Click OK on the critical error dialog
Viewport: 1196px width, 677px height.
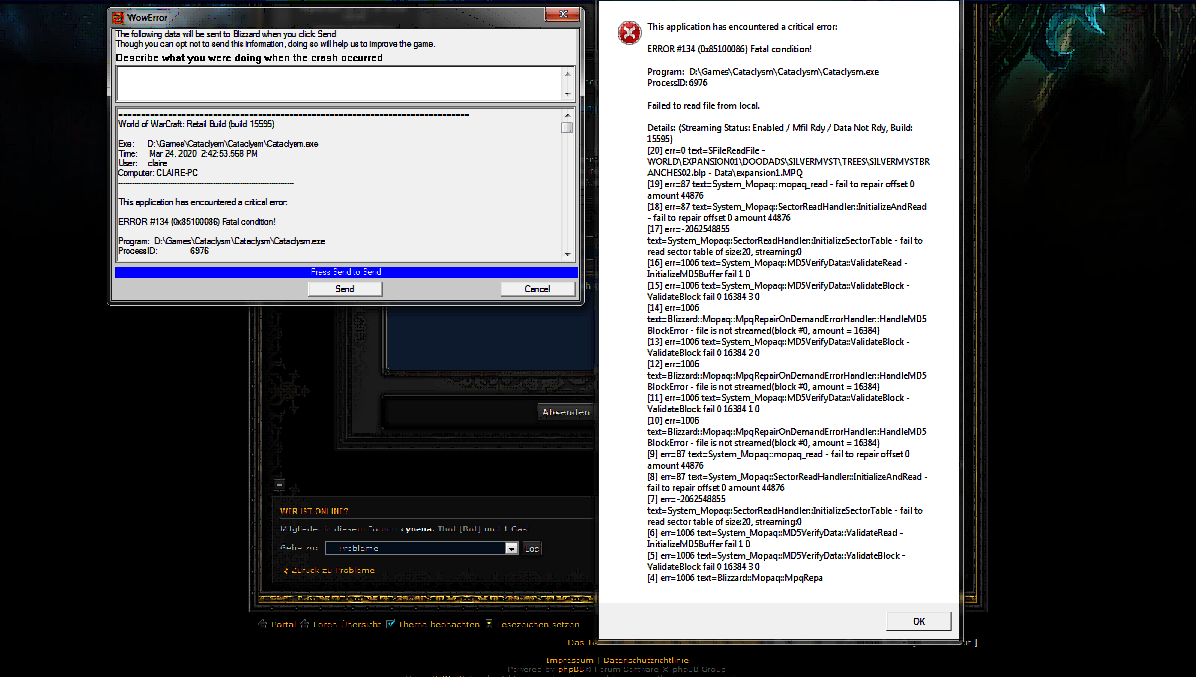[919, 621]
